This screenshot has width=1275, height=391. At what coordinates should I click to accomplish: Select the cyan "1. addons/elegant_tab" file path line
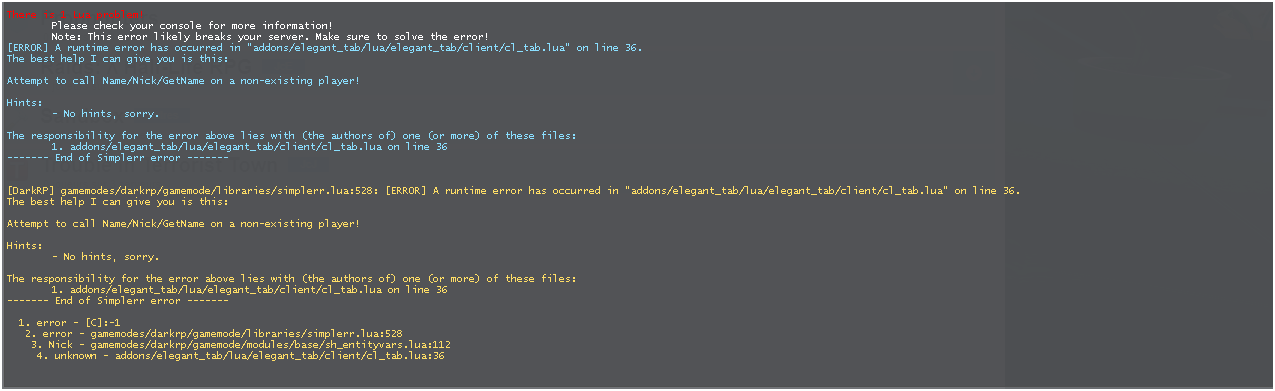249,146
